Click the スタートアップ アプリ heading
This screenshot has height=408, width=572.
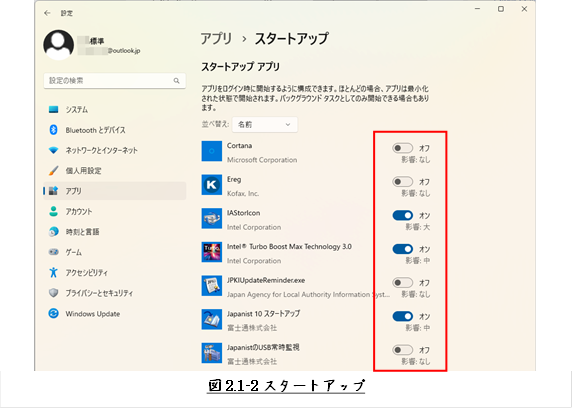pos(241,67)
